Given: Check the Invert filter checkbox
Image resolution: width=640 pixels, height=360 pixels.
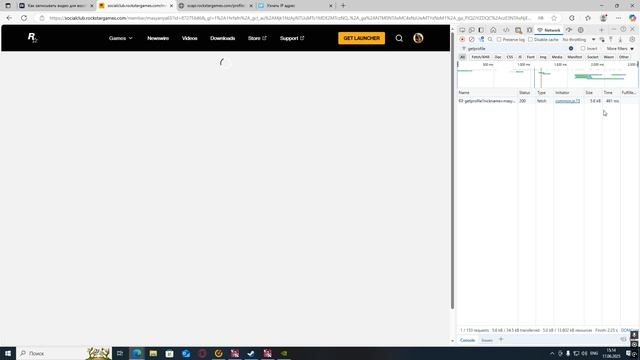Looking at the screenshot, I should click(583, 49).
